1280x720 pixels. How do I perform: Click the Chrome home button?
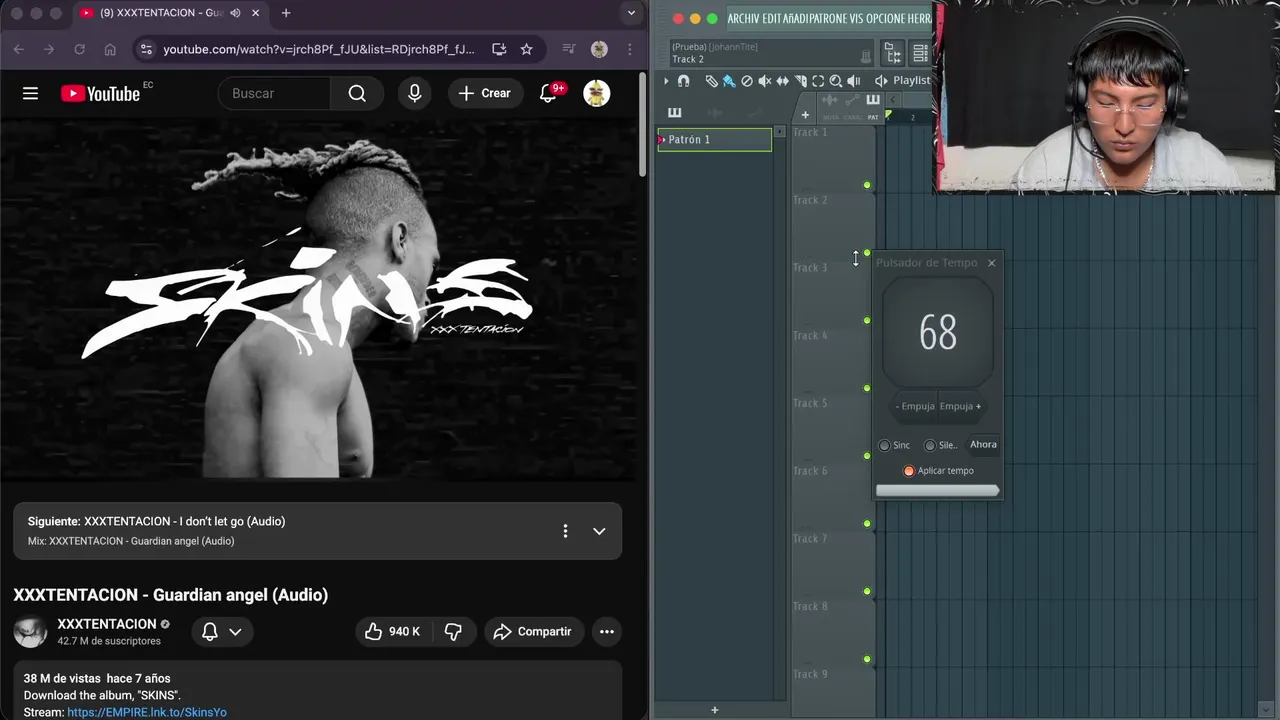[110, 49]
